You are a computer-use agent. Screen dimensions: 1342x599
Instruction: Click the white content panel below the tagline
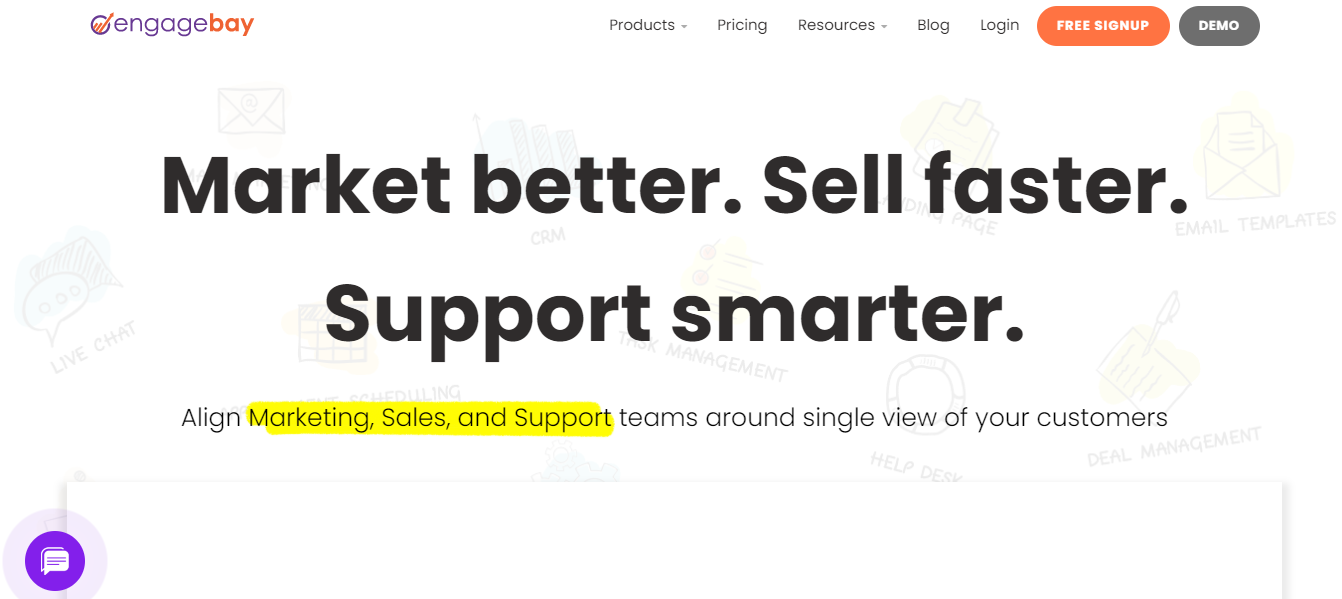coord(674,540)
